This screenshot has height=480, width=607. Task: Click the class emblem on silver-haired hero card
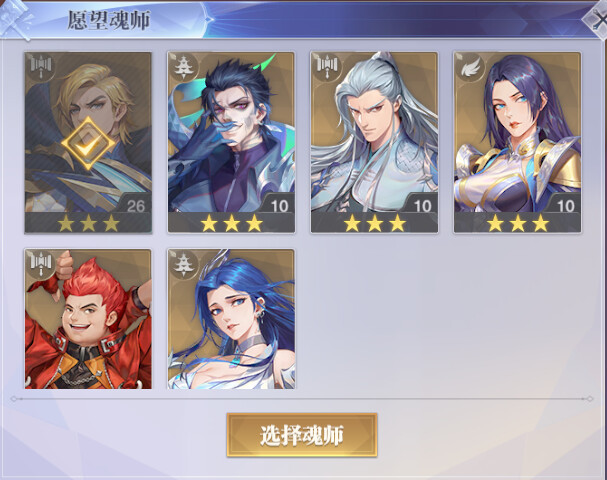[327, 67]
